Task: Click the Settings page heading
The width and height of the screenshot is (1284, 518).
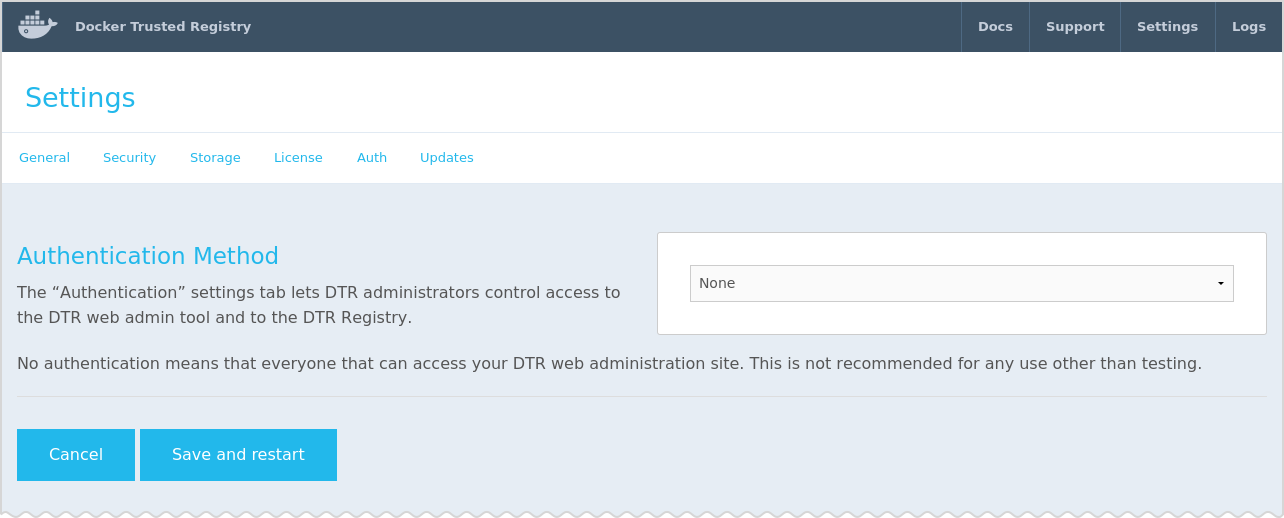Action: pos(80,98)
